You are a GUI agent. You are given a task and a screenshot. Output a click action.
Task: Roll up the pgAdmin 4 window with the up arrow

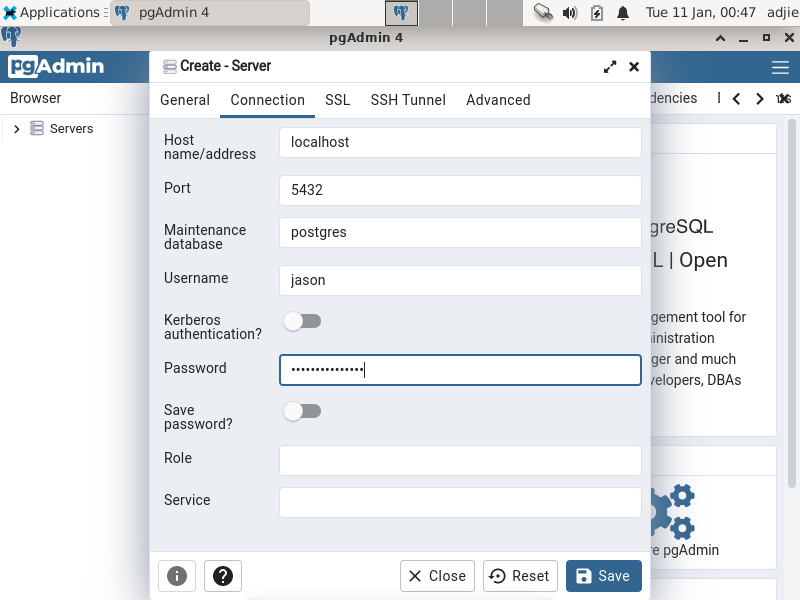point(720,38)
